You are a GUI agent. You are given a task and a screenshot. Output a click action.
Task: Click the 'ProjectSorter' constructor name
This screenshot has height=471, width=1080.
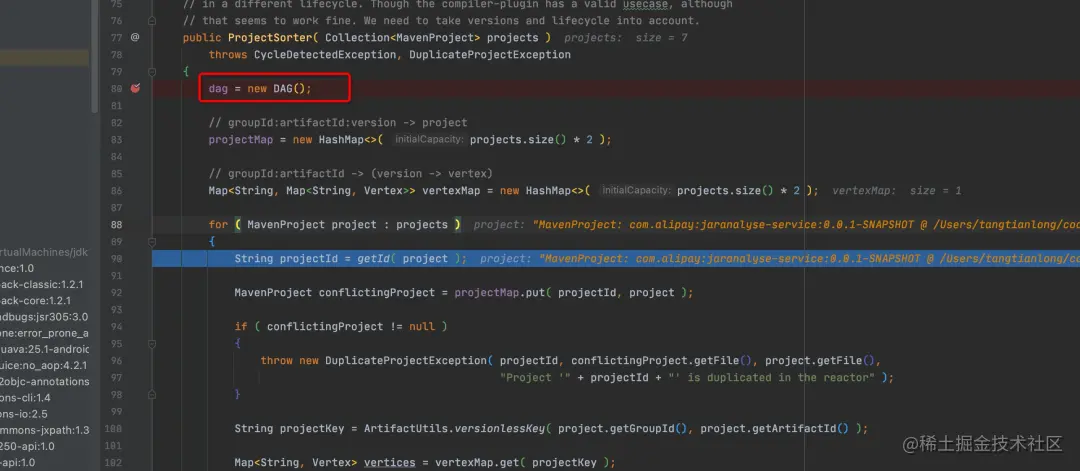coord(270,37)
